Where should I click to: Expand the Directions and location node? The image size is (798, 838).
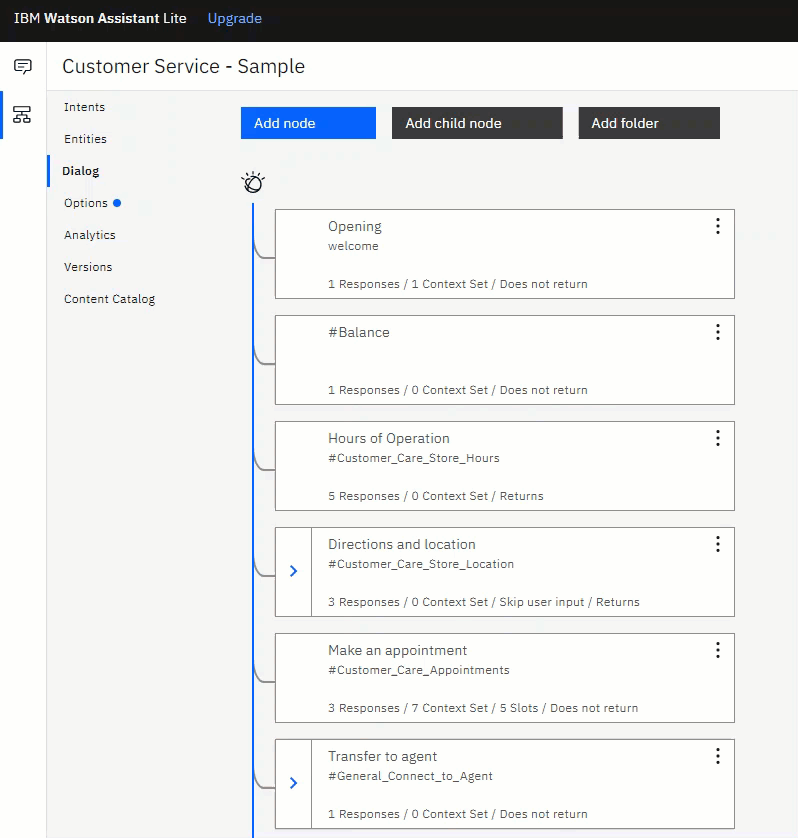pyautogui.click(x=293, y=571)
